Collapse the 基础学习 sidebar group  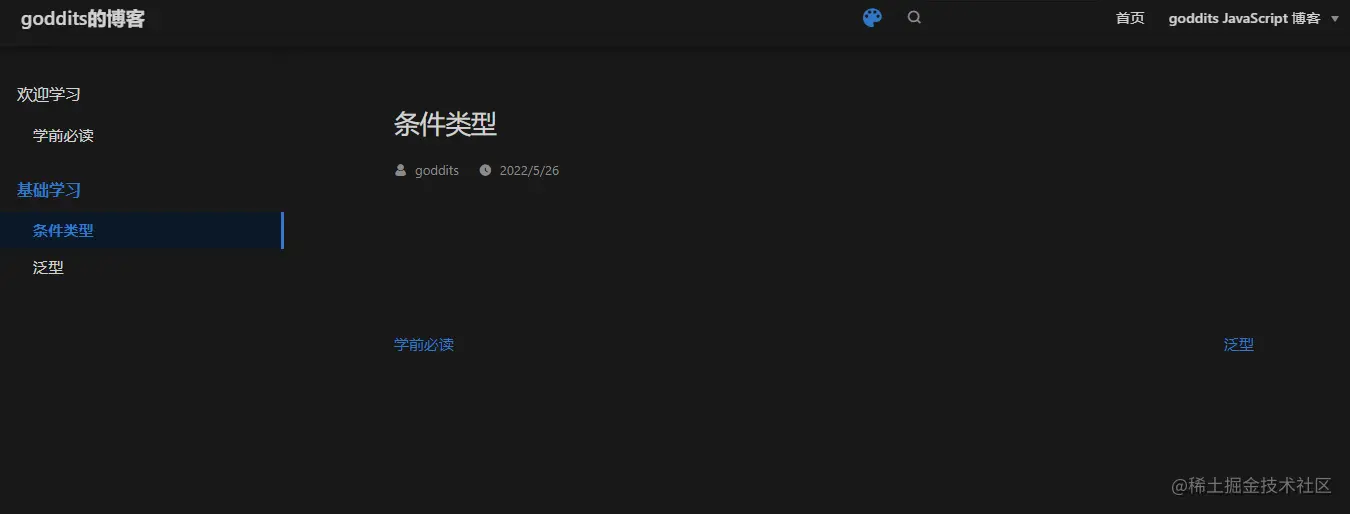pos(49,189)
